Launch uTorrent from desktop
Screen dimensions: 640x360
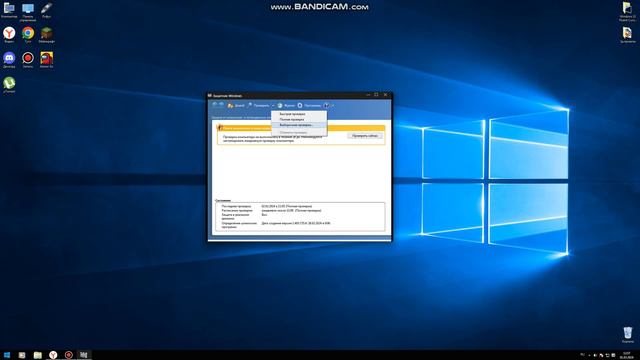click(x=9, y=84)
